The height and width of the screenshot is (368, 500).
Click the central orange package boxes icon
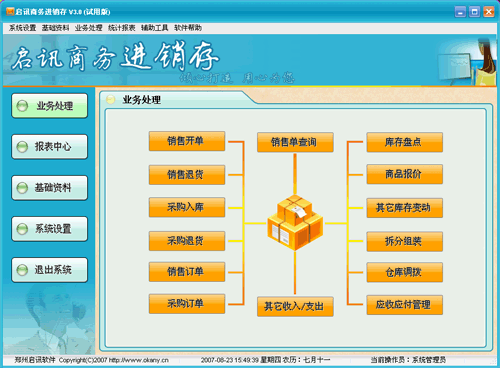click(x=295, y=223)
